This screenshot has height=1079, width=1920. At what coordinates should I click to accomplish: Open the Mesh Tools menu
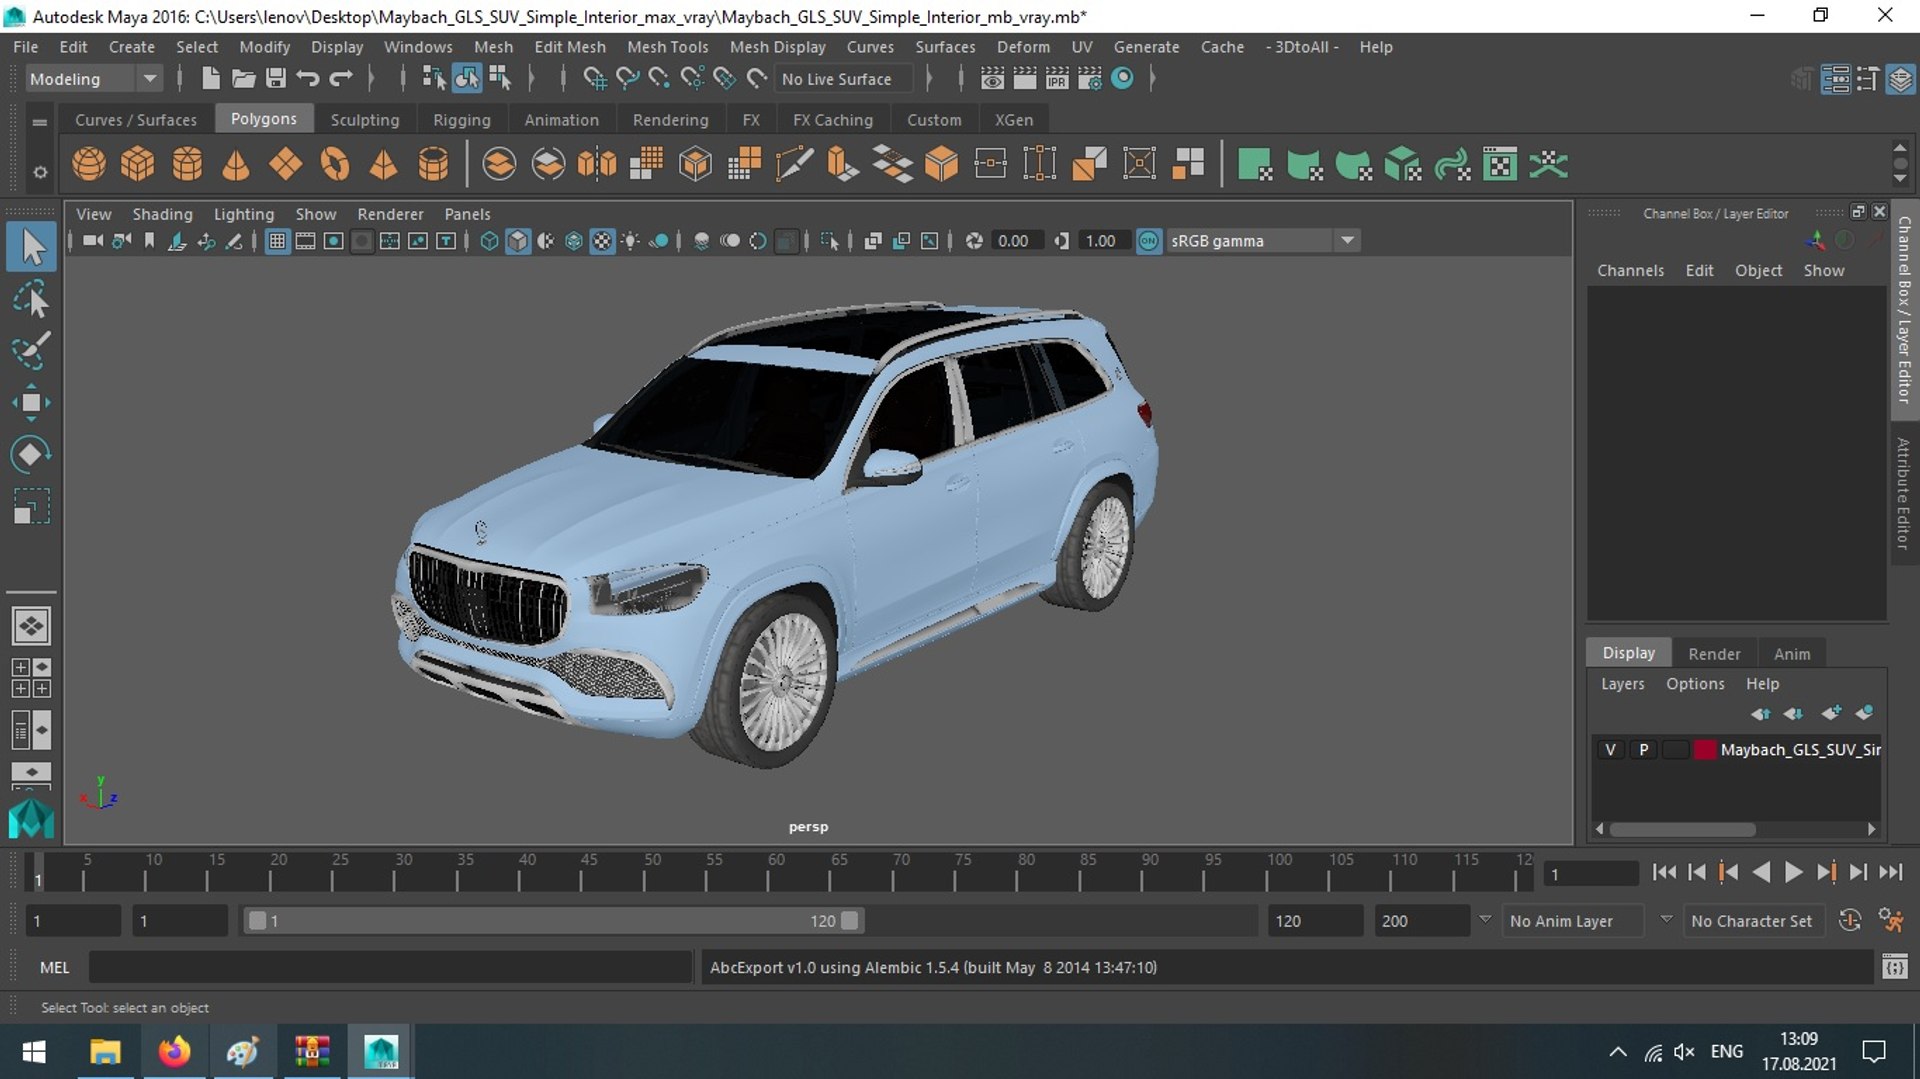pyautogui.click(x=667, y=47)
